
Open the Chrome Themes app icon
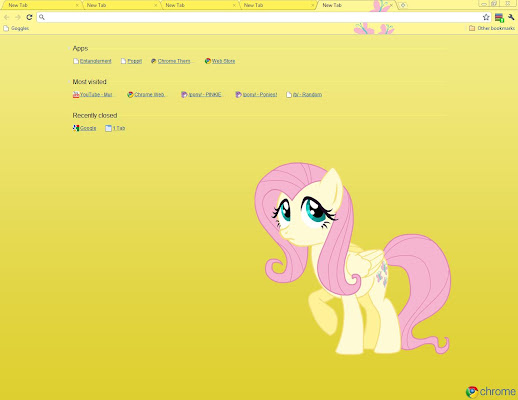(154, 61)
